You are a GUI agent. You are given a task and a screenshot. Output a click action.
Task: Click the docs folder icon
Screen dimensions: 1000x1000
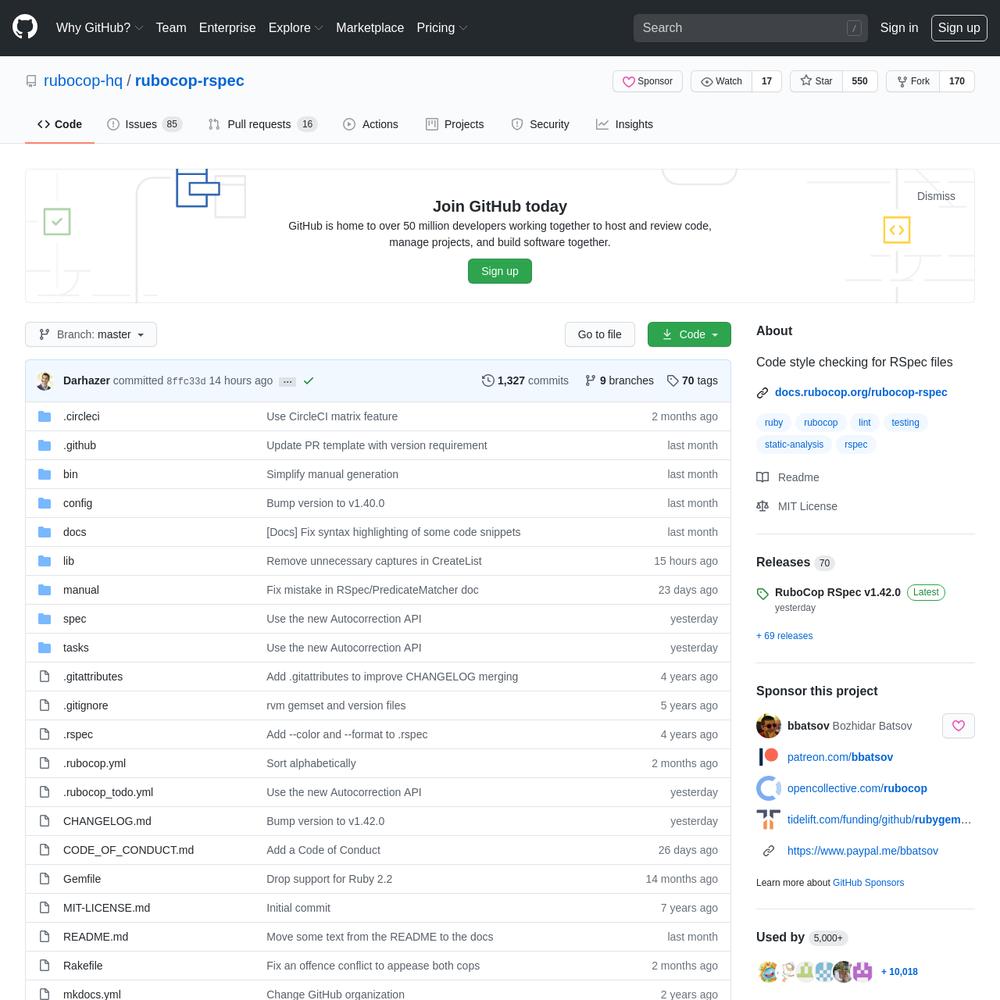tap(45, 532)
